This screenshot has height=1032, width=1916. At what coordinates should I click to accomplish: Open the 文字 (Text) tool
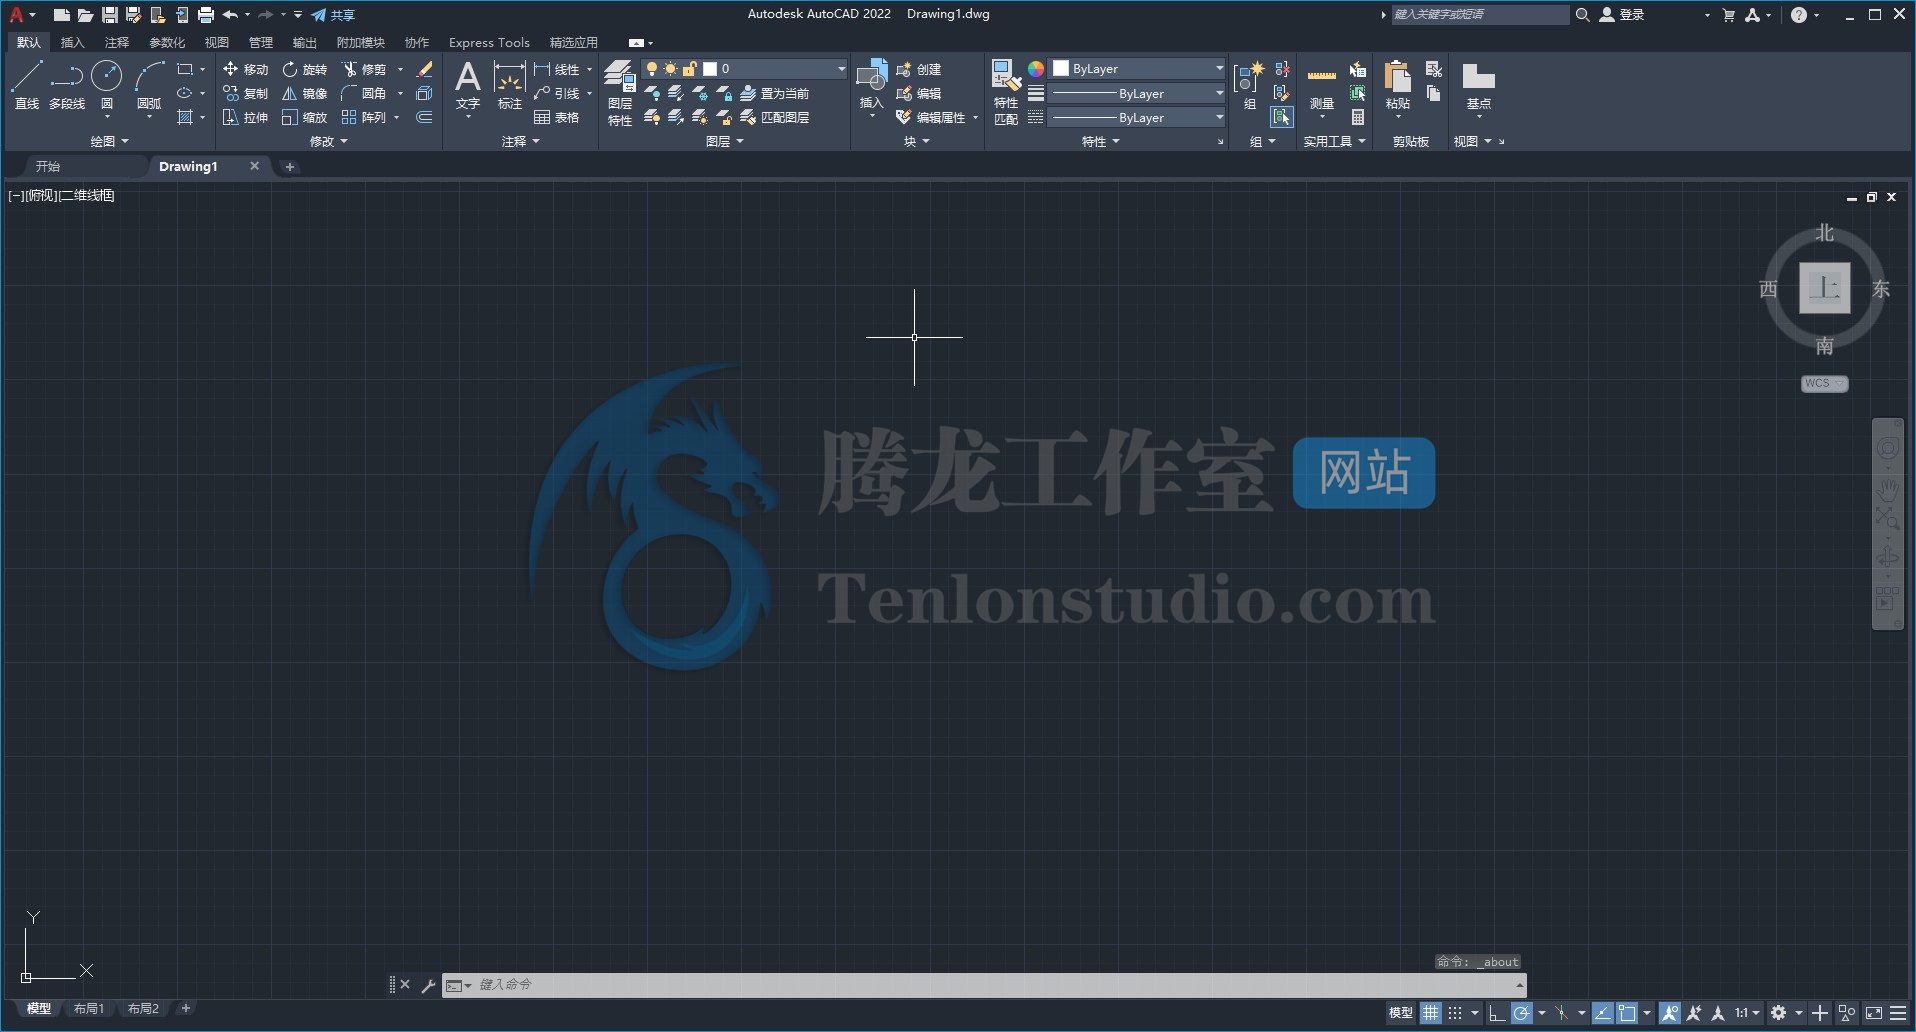(468, 84)
